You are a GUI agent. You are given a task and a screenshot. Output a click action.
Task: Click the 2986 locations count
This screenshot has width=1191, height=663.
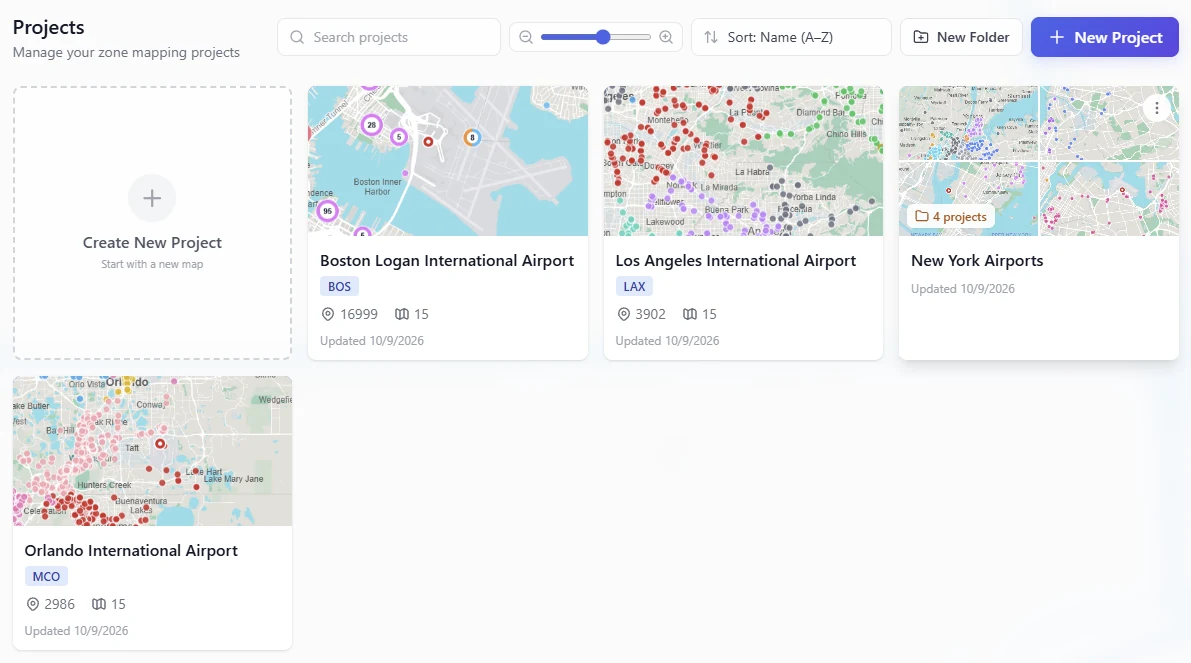click(59, 605)
